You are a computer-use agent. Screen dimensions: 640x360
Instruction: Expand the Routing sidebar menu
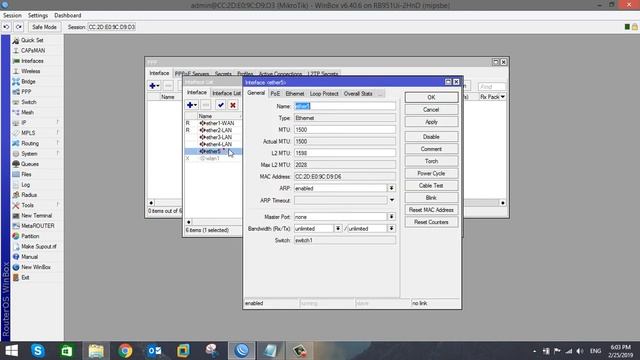tap(30, 143)
